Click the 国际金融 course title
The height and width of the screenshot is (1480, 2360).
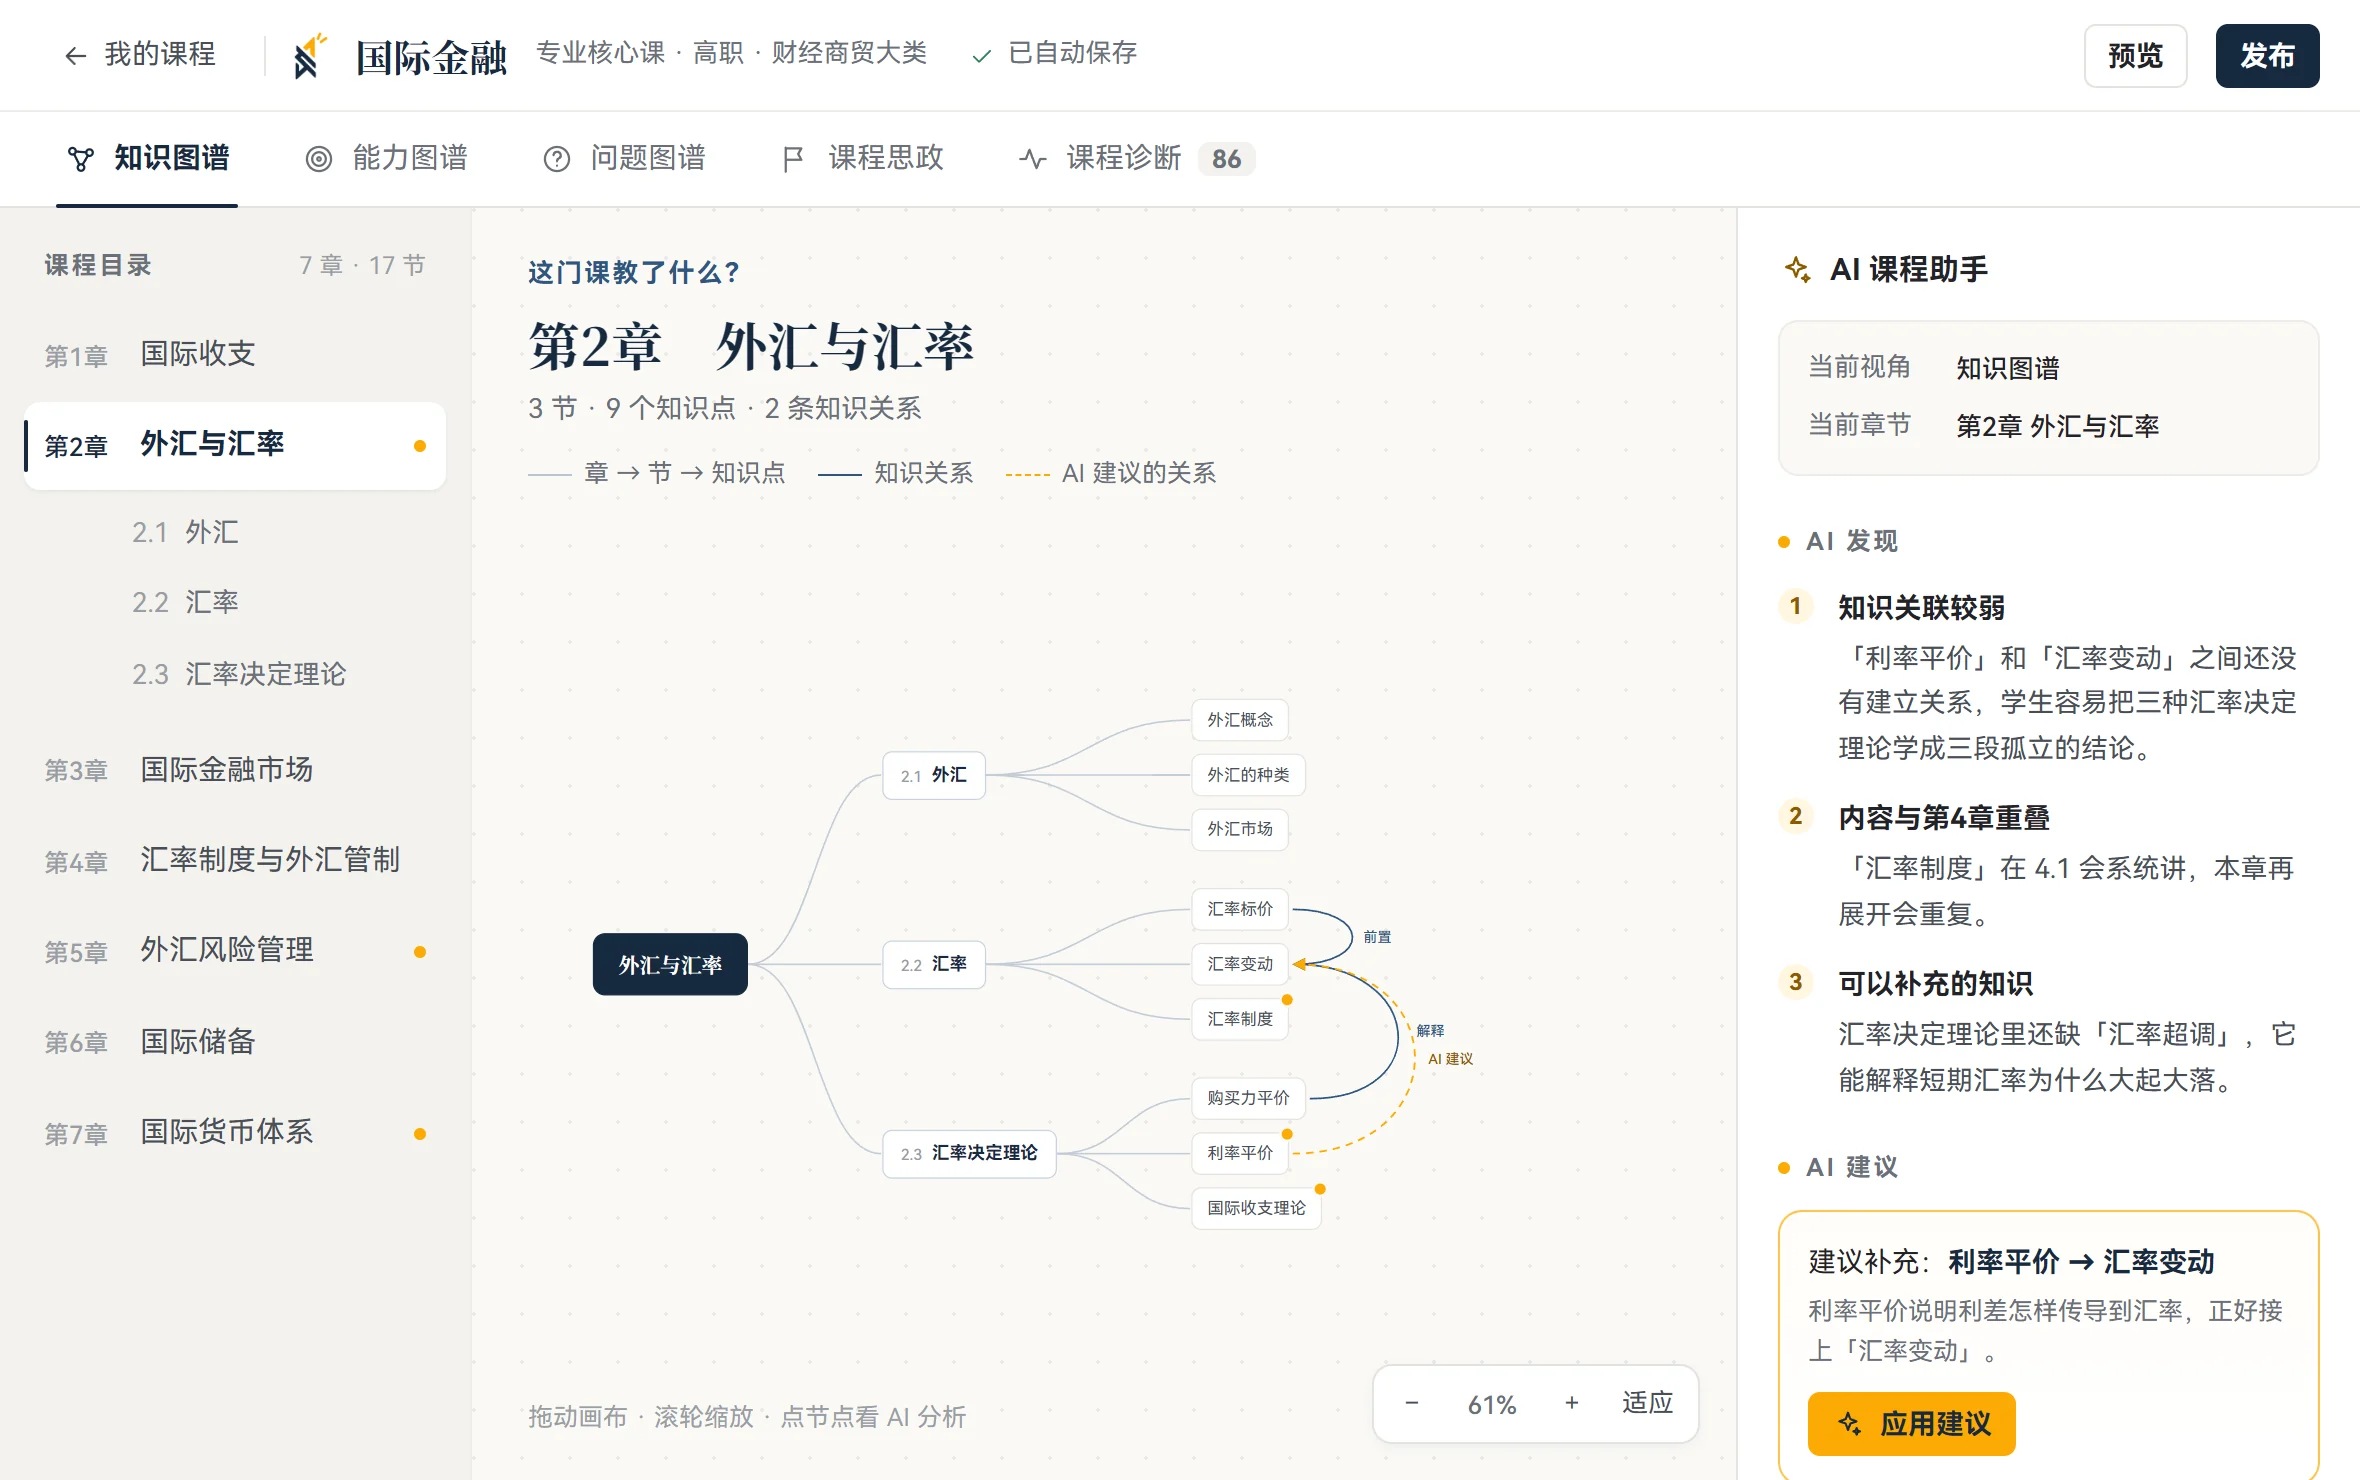pyautogui.click(x=431, y=56)
